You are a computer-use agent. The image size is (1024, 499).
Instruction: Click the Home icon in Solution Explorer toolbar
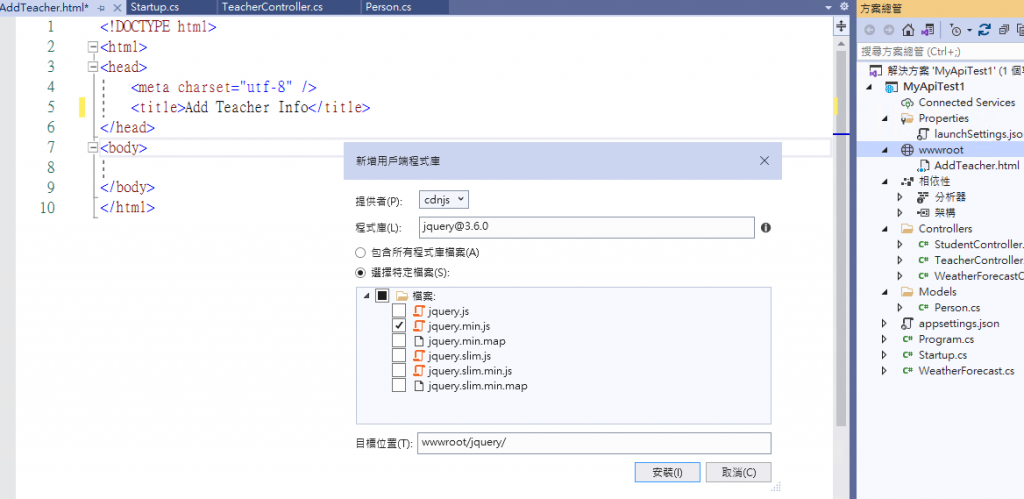coord(907,30)
